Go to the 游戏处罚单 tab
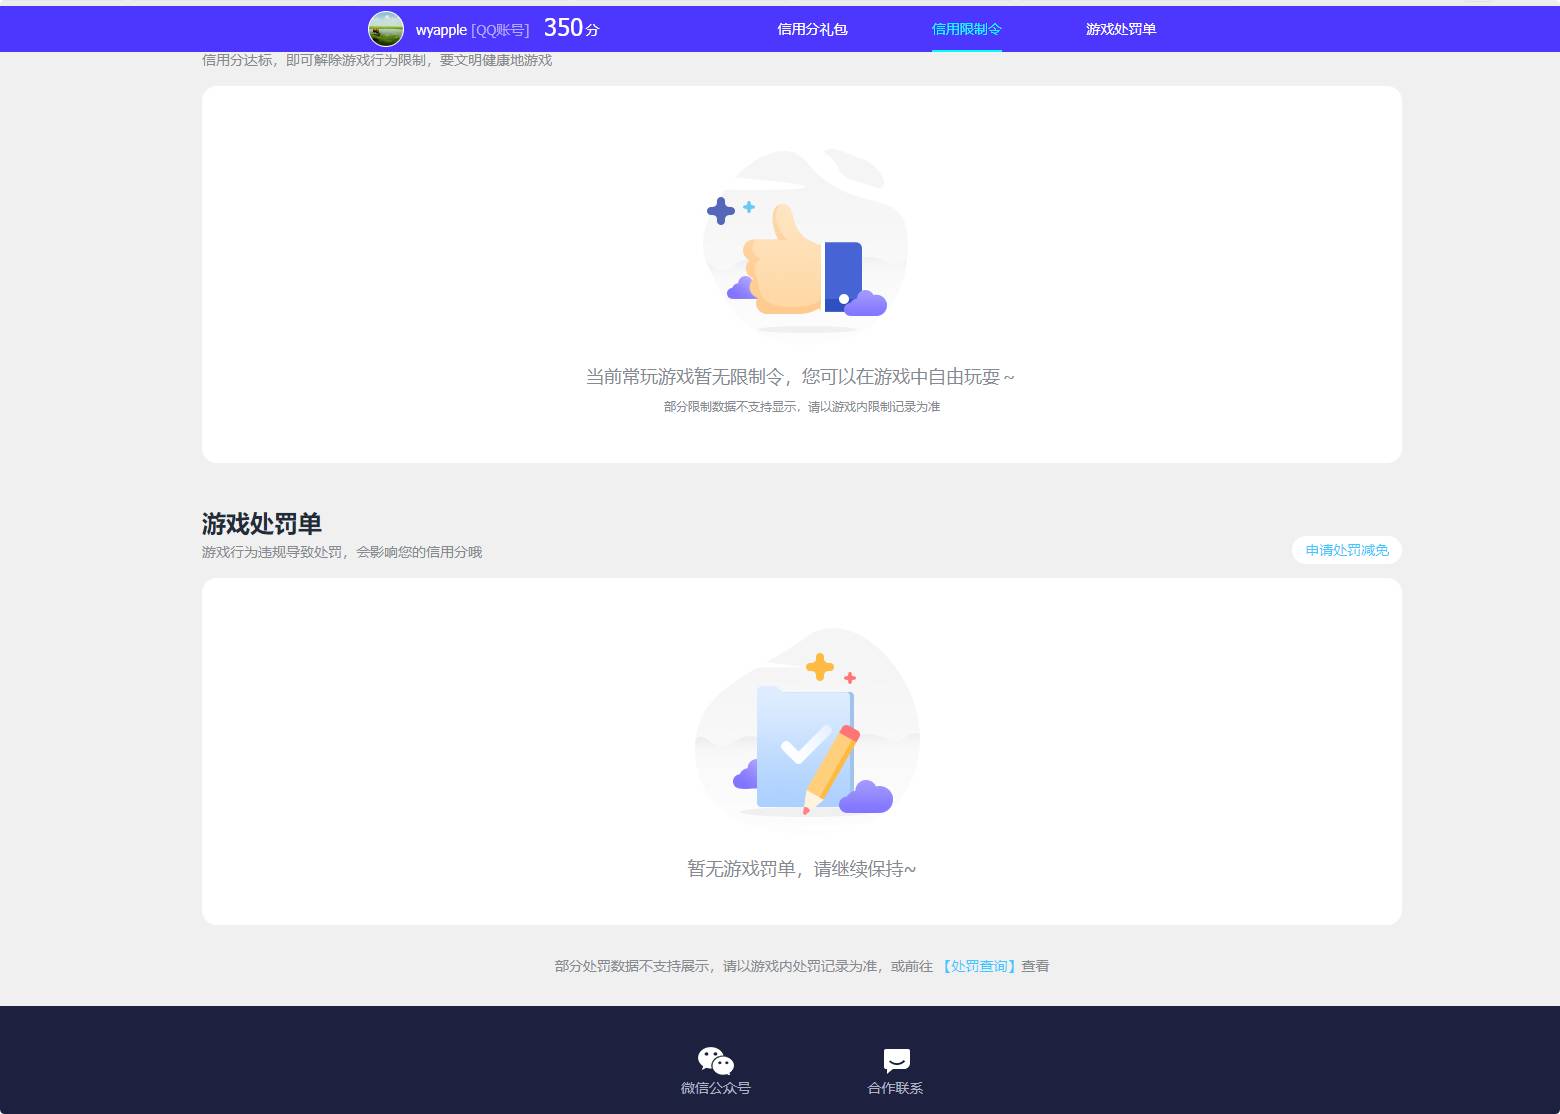1560x1114 pixels. tap(1121, 29)
